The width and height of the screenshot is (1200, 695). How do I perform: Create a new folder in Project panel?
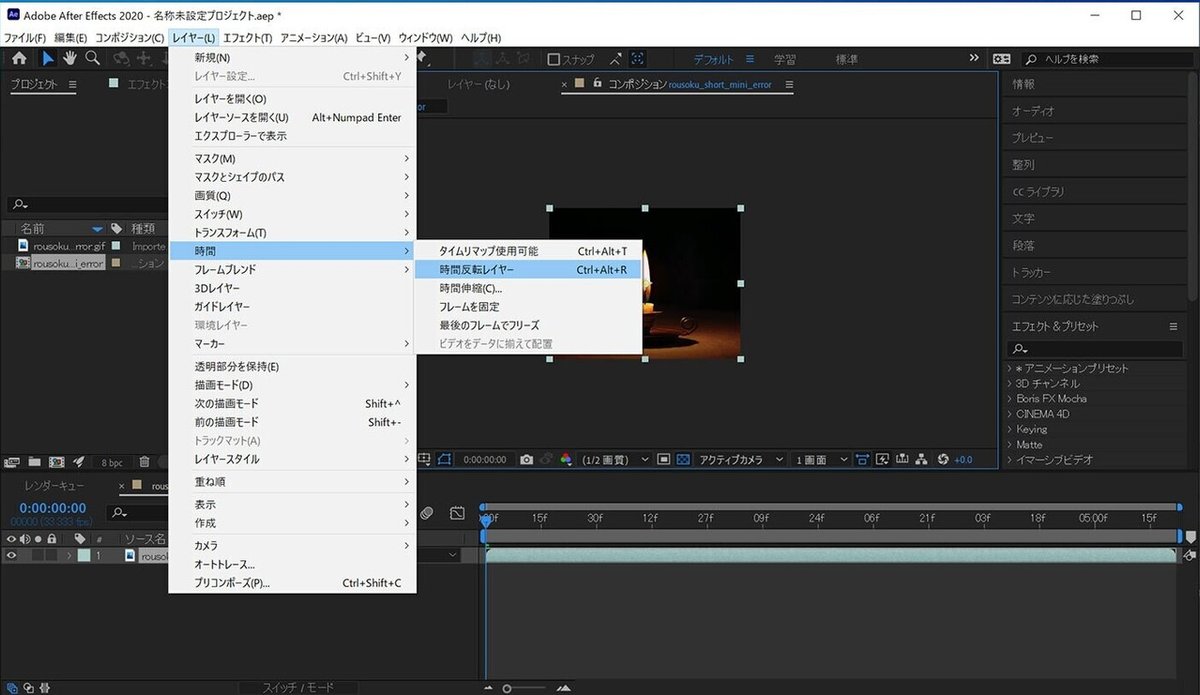click(35, 462)
